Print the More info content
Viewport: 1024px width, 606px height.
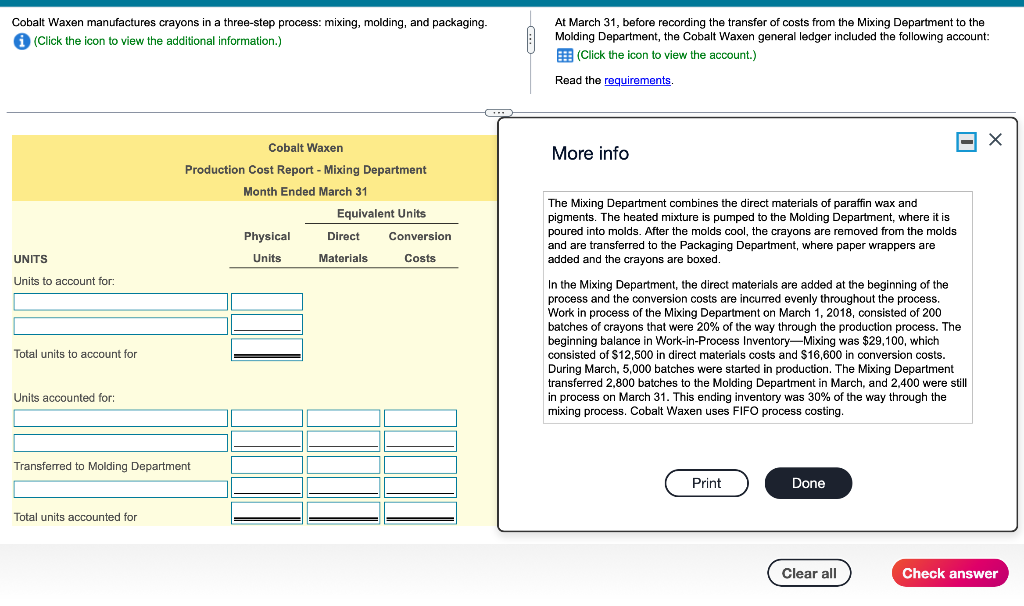click(x=707, y=483)
